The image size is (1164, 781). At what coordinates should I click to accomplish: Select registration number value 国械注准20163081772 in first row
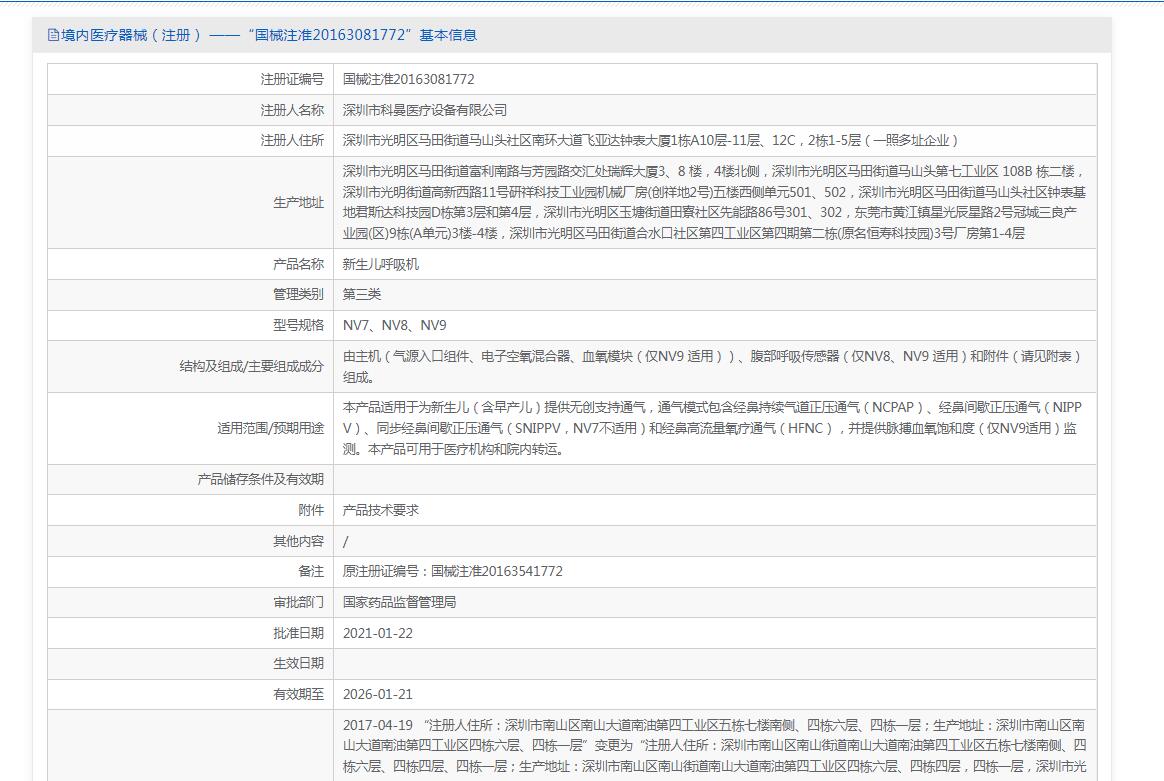point(408,79)
